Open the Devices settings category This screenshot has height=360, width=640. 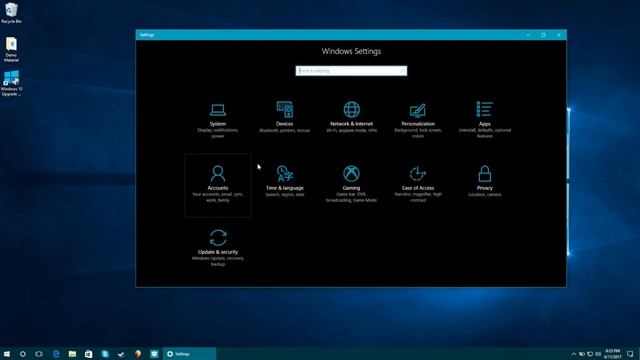284,120
